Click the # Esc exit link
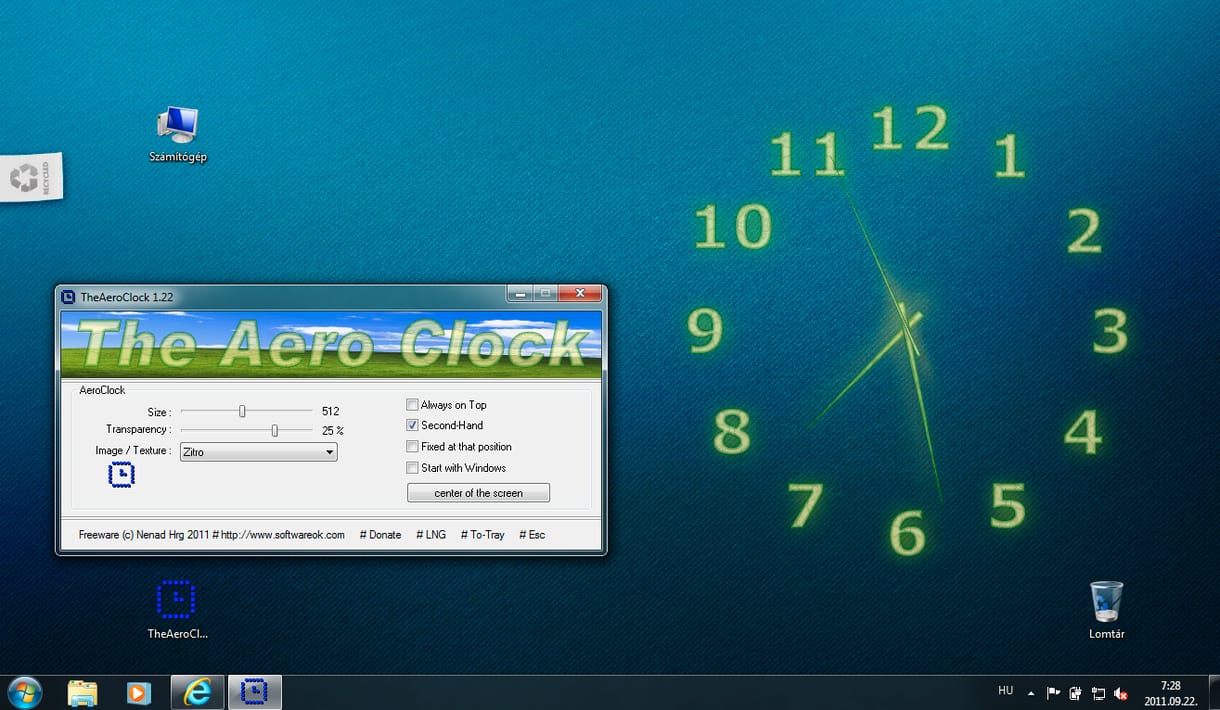This screenshot has height=710, width=1220. click(x=532, y=535)
